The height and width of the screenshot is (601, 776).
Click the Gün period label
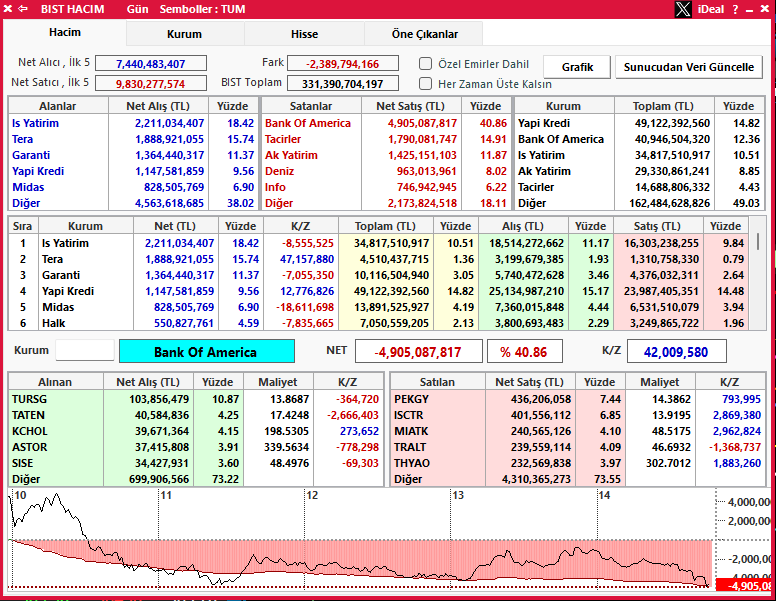point(137,9)
